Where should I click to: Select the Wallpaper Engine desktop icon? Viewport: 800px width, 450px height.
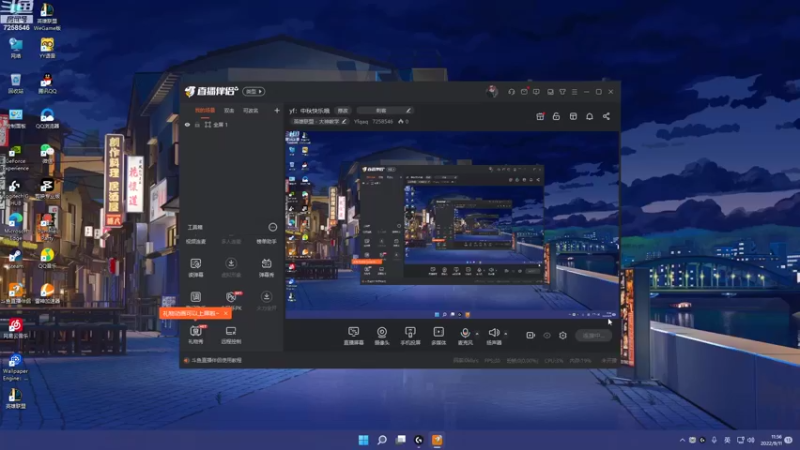pyautogui.click(x=15, y=367)
